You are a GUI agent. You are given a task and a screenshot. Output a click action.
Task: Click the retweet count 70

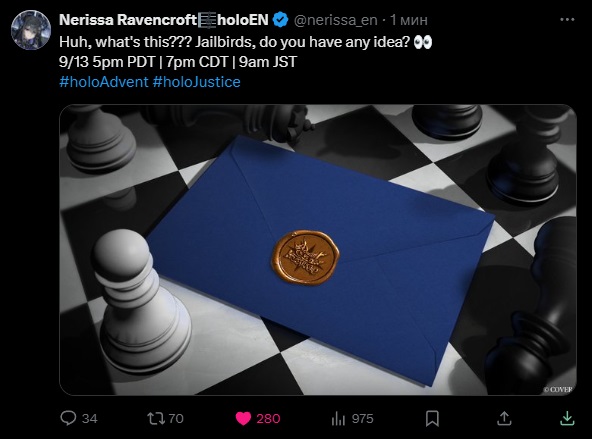[176, 419]
